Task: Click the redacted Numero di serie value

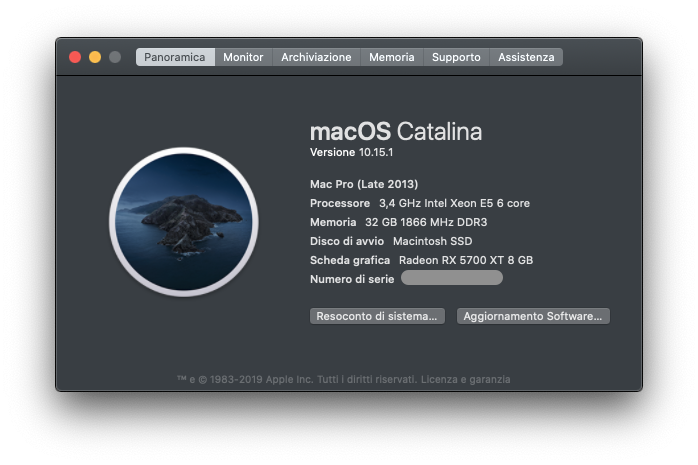Action: pos(452,278)
